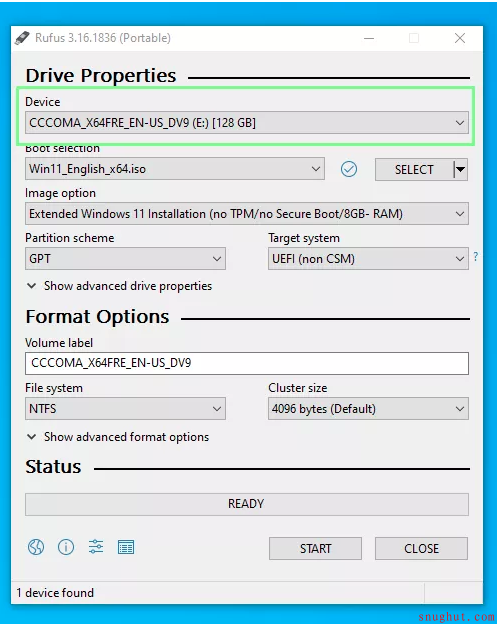Open the Image option dropdown
497x624 pixels.
[x=247, y=214]
